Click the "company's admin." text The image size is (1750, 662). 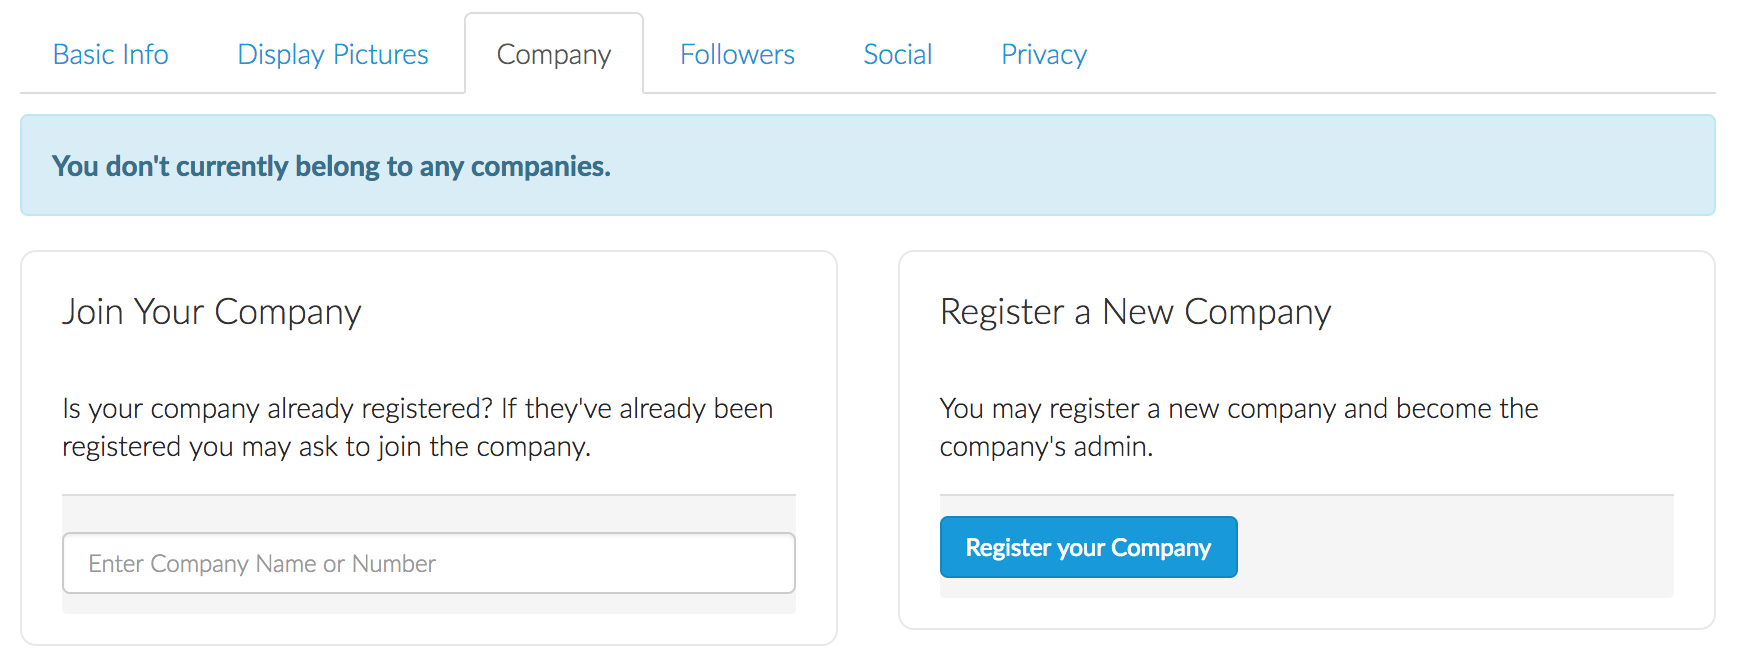click(x=1046, y=447)
